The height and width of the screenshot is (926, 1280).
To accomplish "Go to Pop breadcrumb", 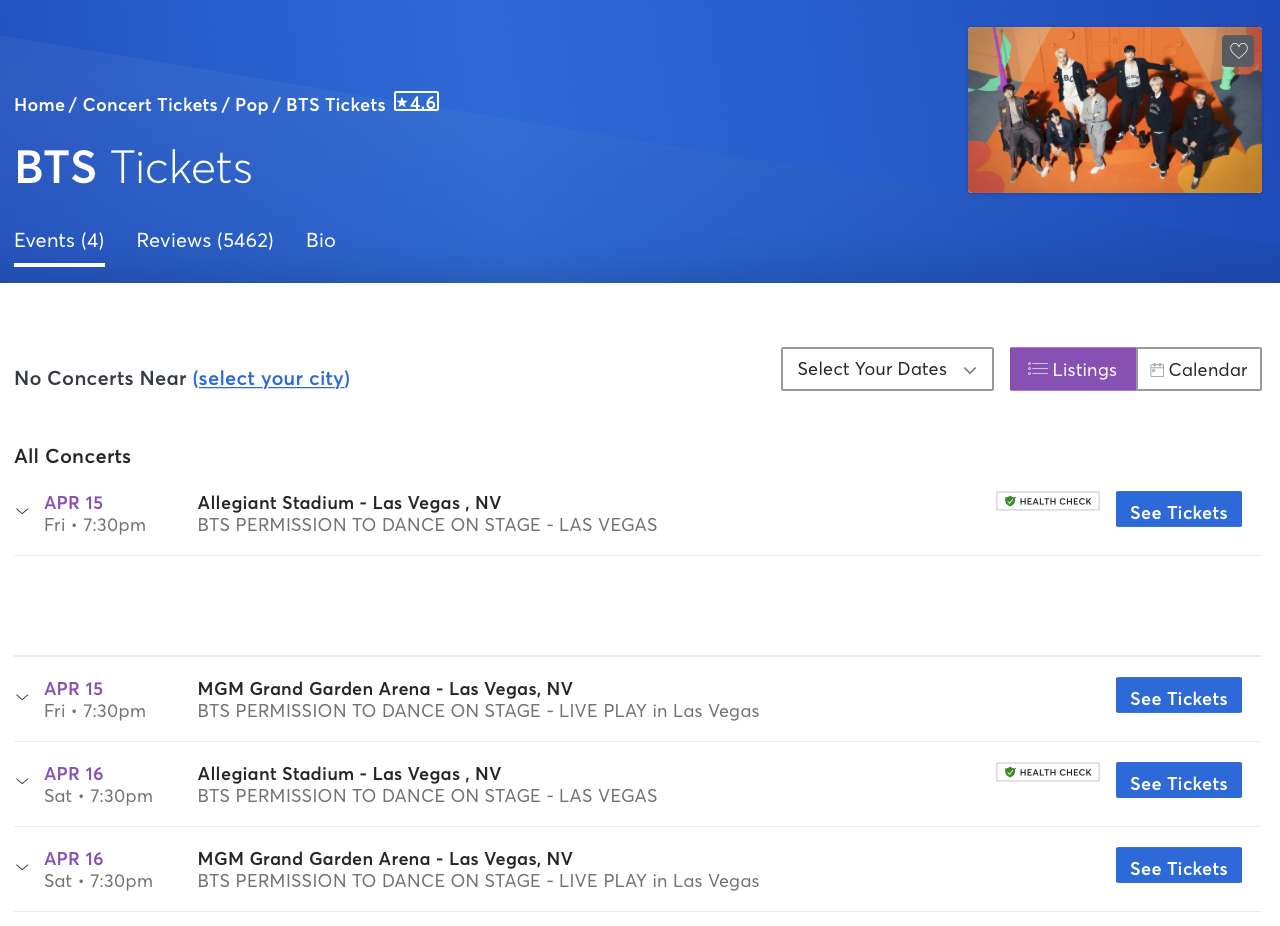I will coord(252,104).
